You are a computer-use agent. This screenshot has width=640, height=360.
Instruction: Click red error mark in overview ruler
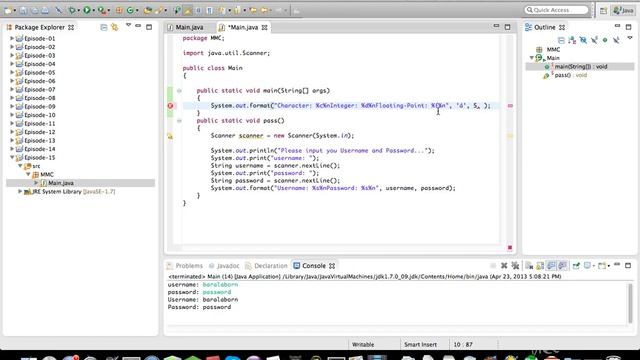click(510, 106)
